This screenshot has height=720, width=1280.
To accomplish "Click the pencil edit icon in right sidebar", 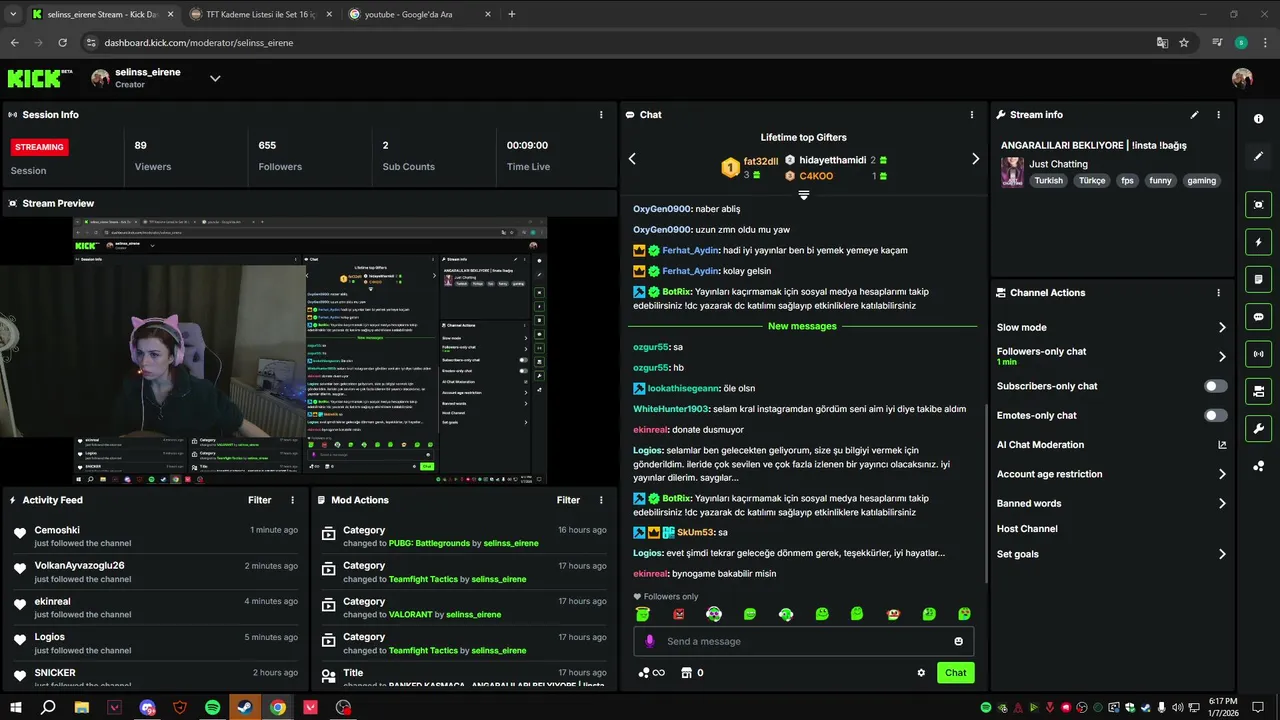I will [1258, 156].
